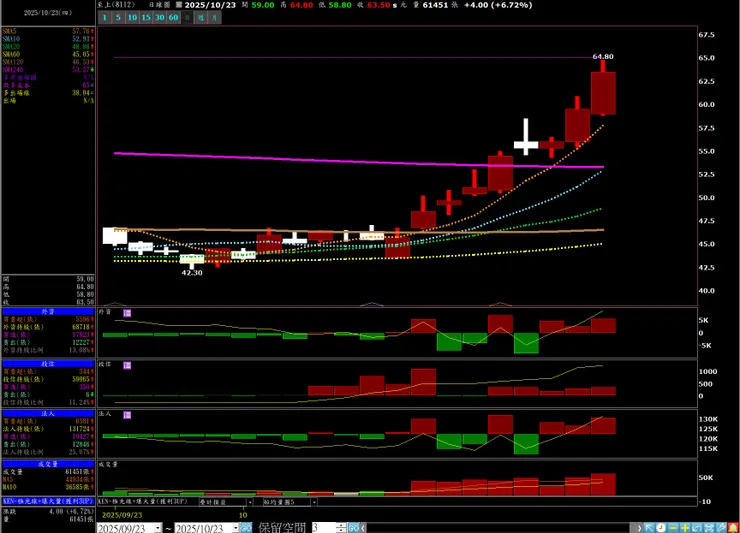Click the fit-to-frame icon in bottom toolbar
740x533 pixels.
709,527
